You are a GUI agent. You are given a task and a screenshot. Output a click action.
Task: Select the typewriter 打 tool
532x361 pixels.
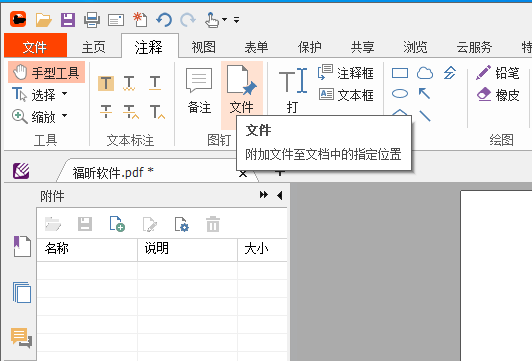tap(292, 91)
